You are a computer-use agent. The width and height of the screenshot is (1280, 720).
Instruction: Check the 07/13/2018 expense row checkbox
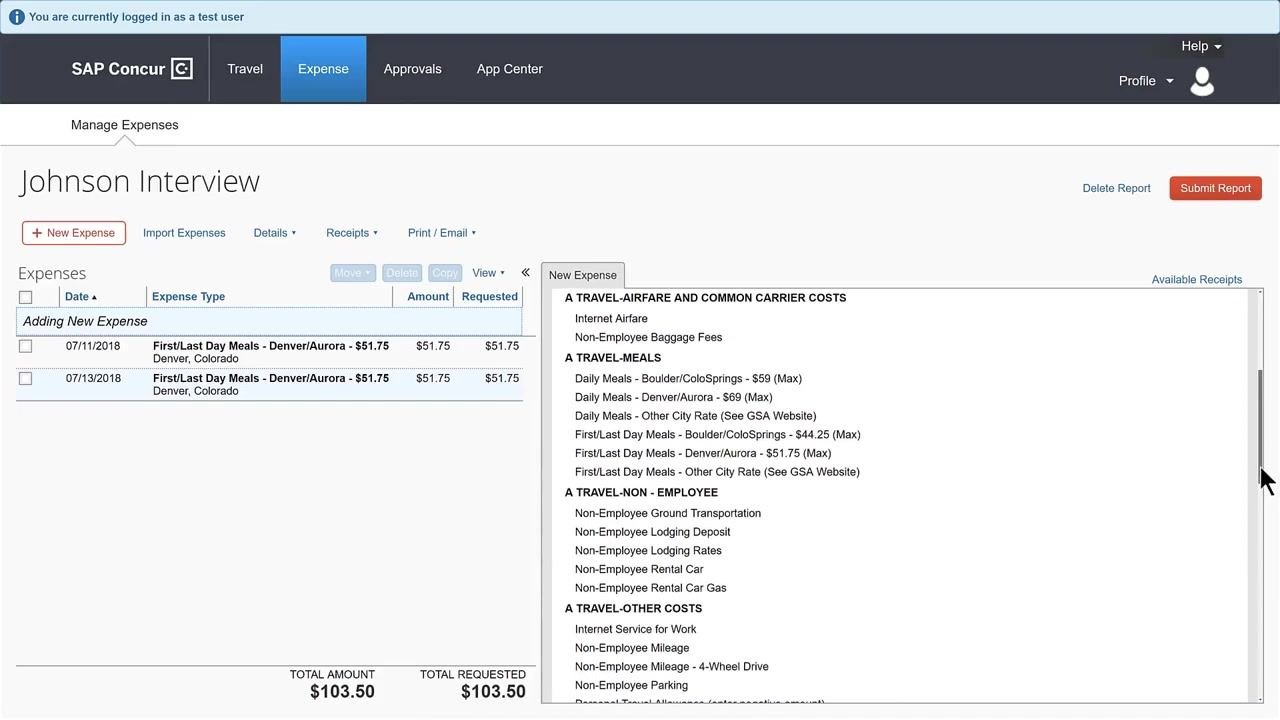26,378
